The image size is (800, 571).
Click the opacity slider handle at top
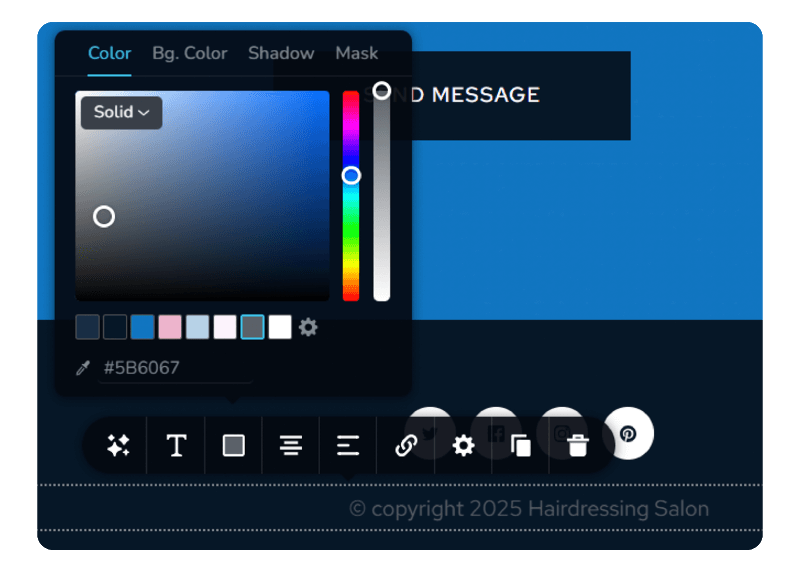(x=382, y=91)
